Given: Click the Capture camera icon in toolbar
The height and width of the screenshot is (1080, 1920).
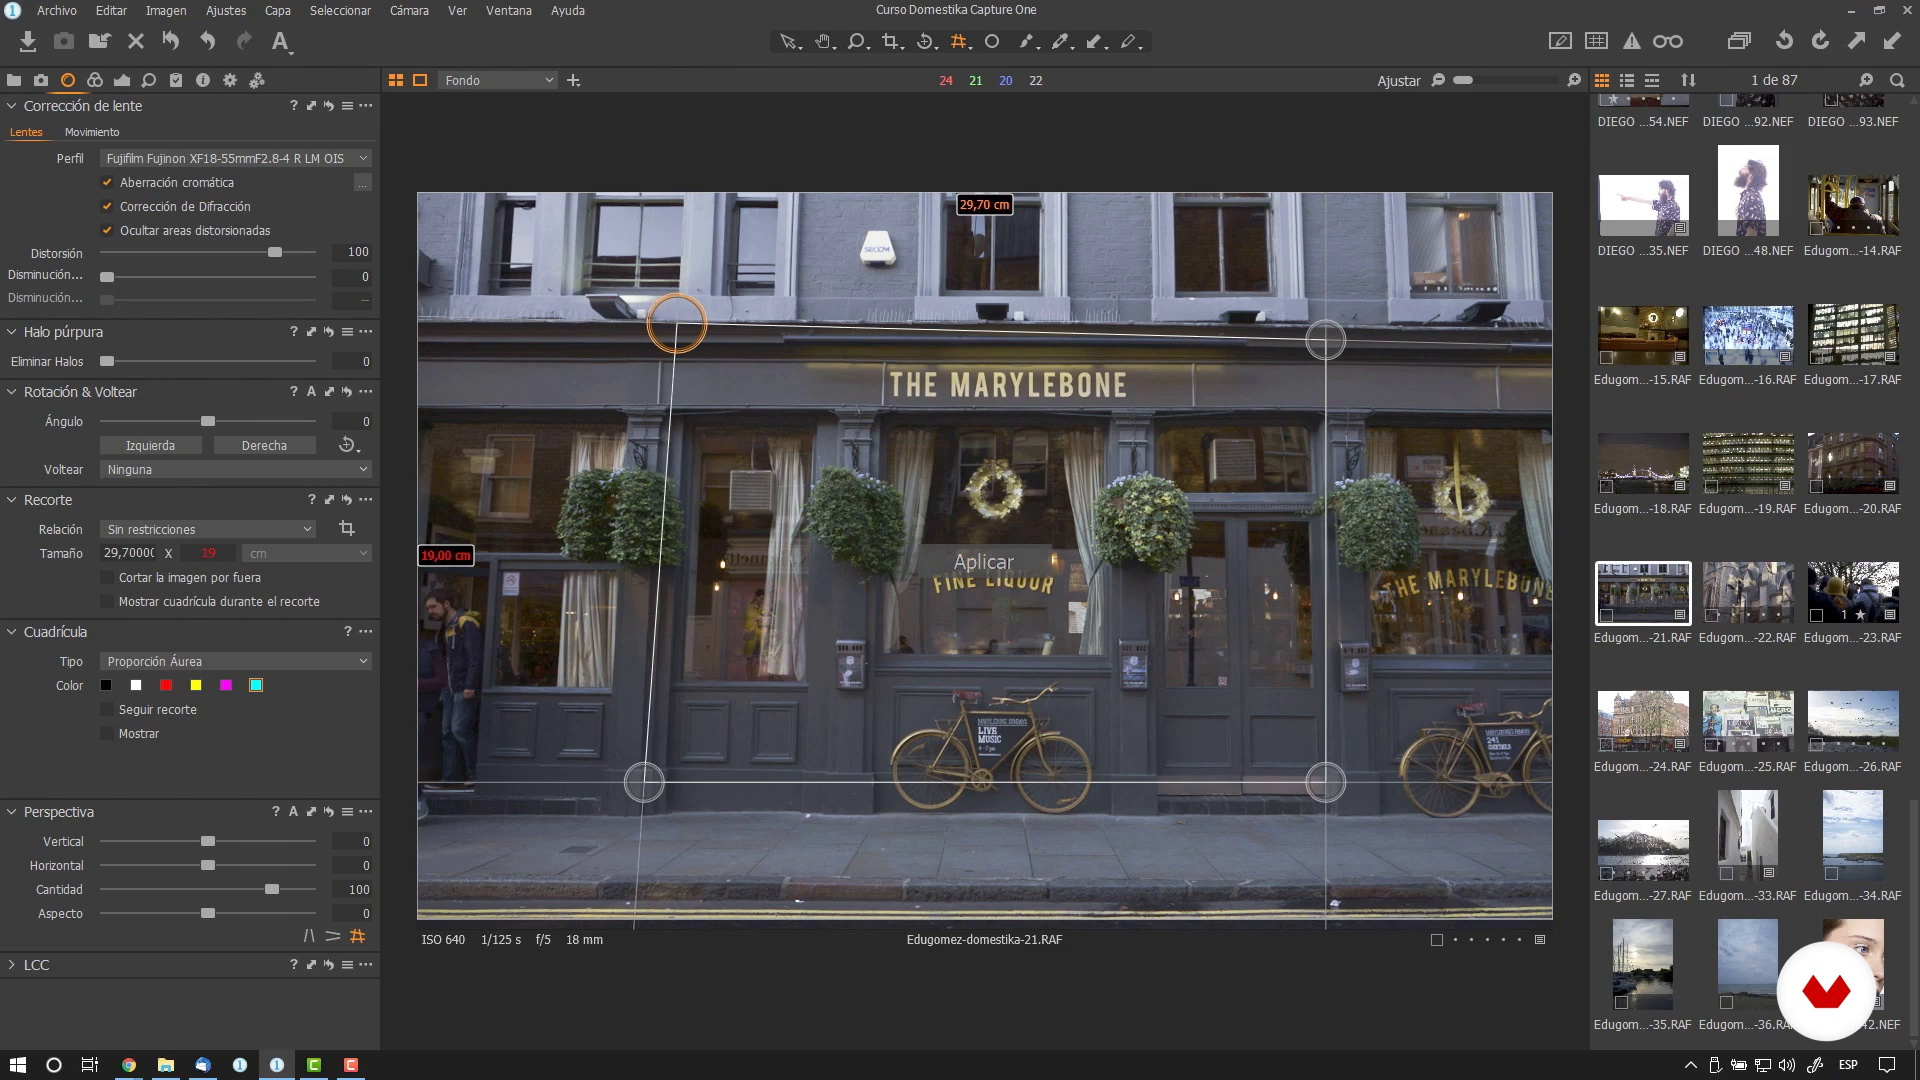Looking at the screenshot, I should [x=64, y=41].
